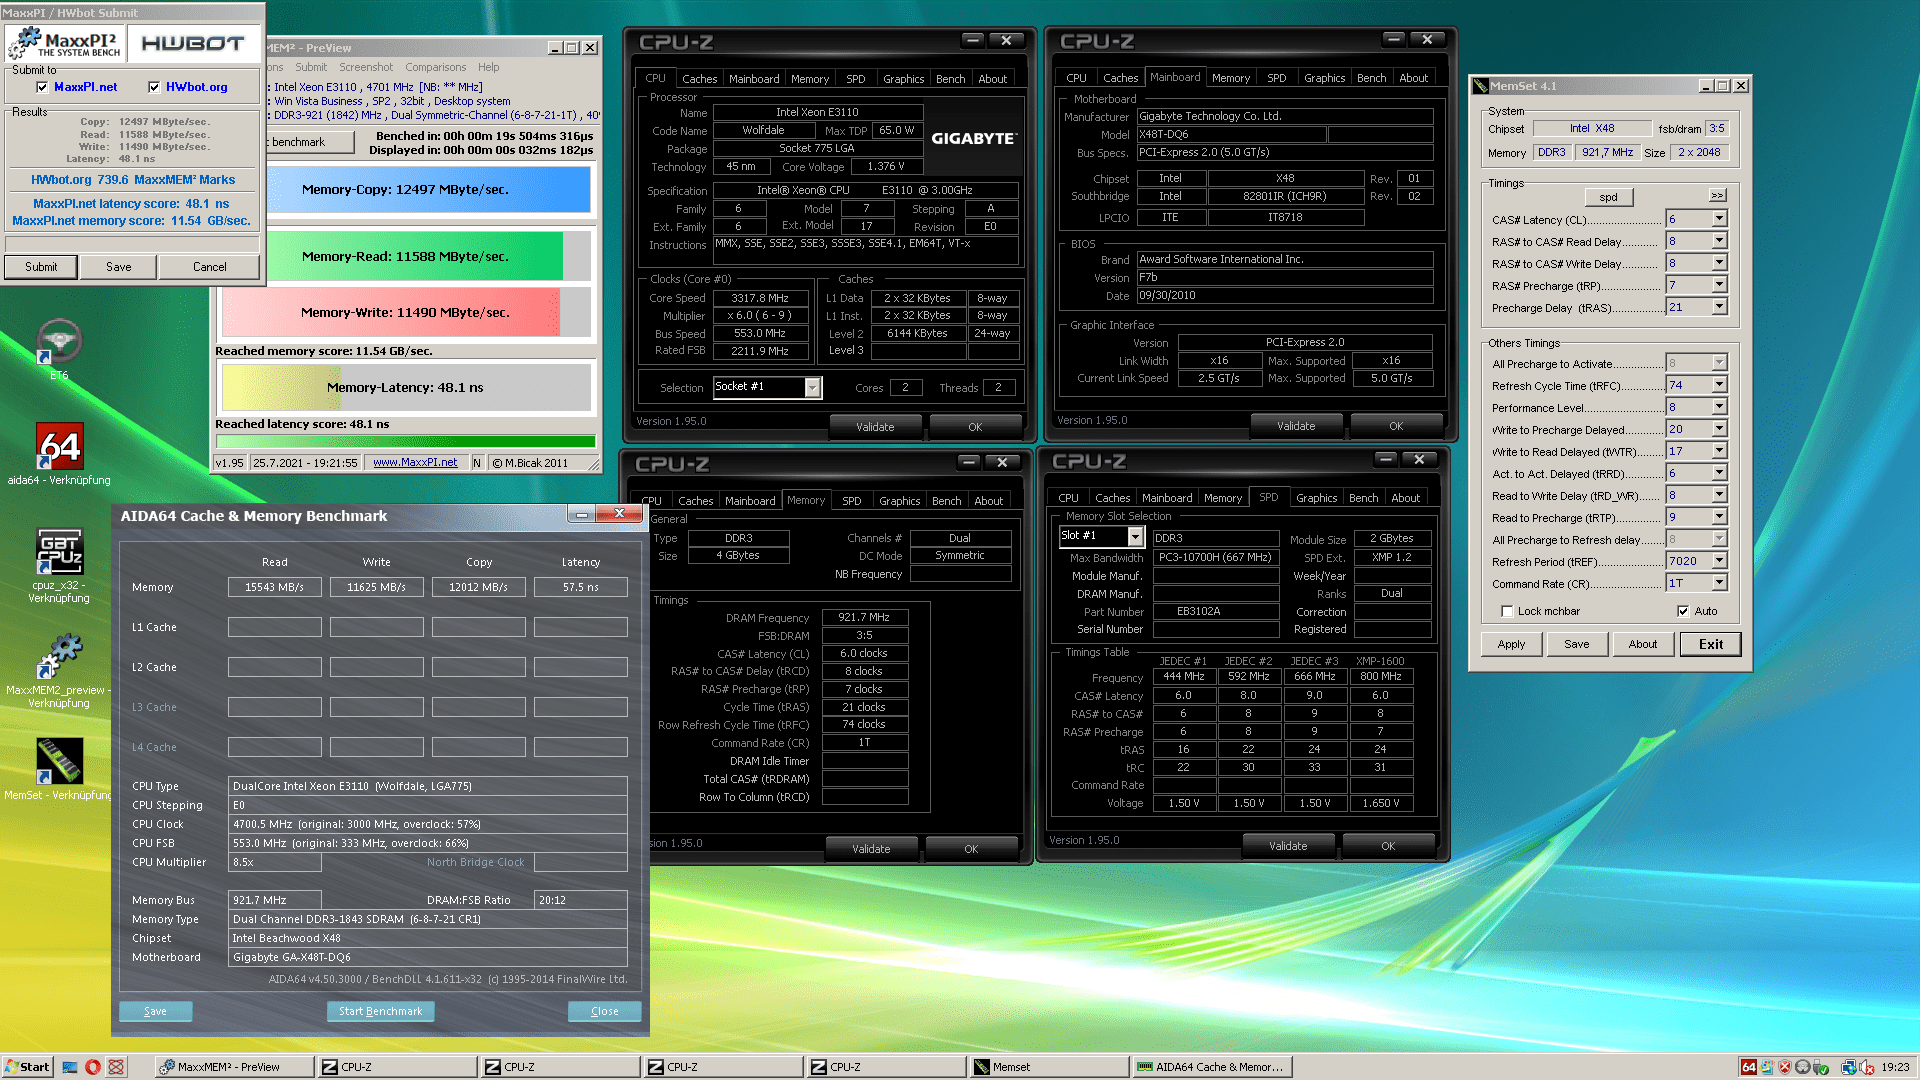The height and width of the screenshot is (1080, 1920).
Task: Click the Exit button in MemSet
Action: (1710, 644)
